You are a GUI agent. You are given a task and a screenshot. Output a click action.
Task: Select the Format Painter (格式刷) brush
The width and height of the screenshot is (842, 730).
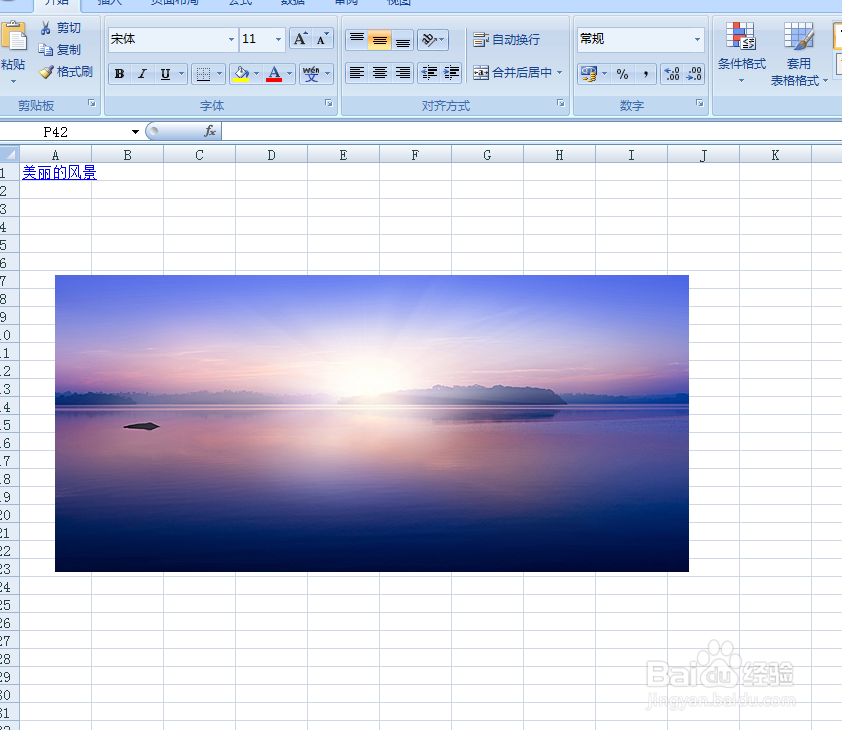[46, 72]
